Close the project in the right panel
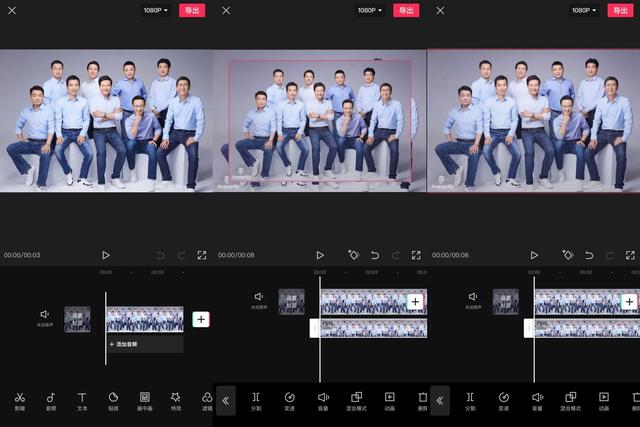 [x=440, y=11]
